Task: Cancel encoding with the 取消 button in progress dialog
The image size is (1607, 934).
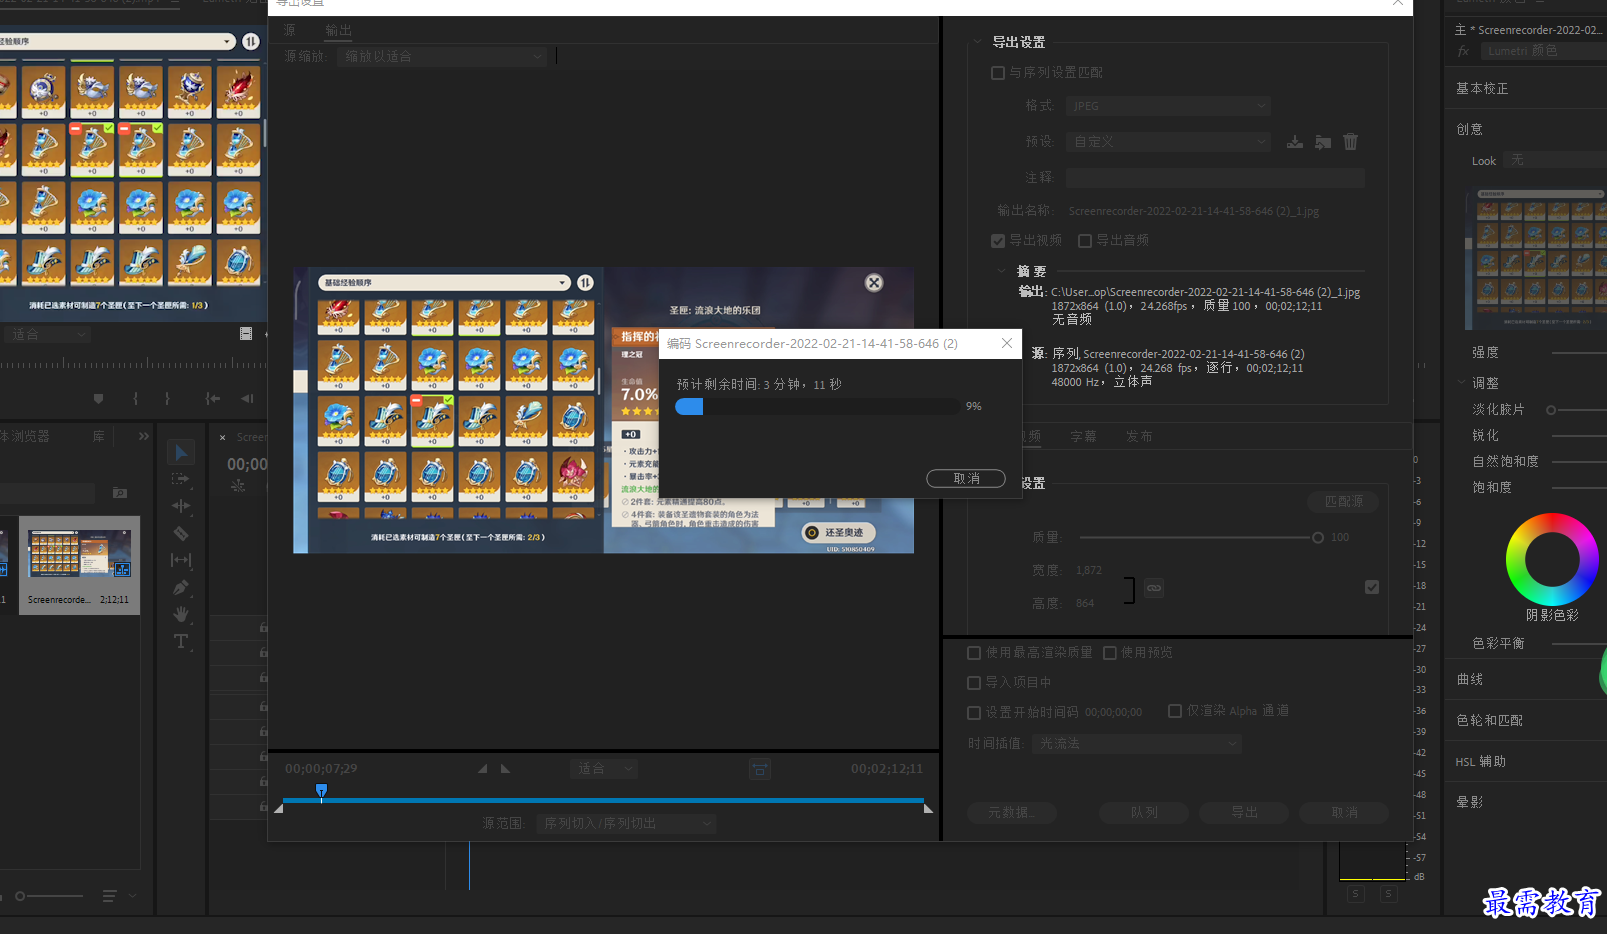Action: 966,479
